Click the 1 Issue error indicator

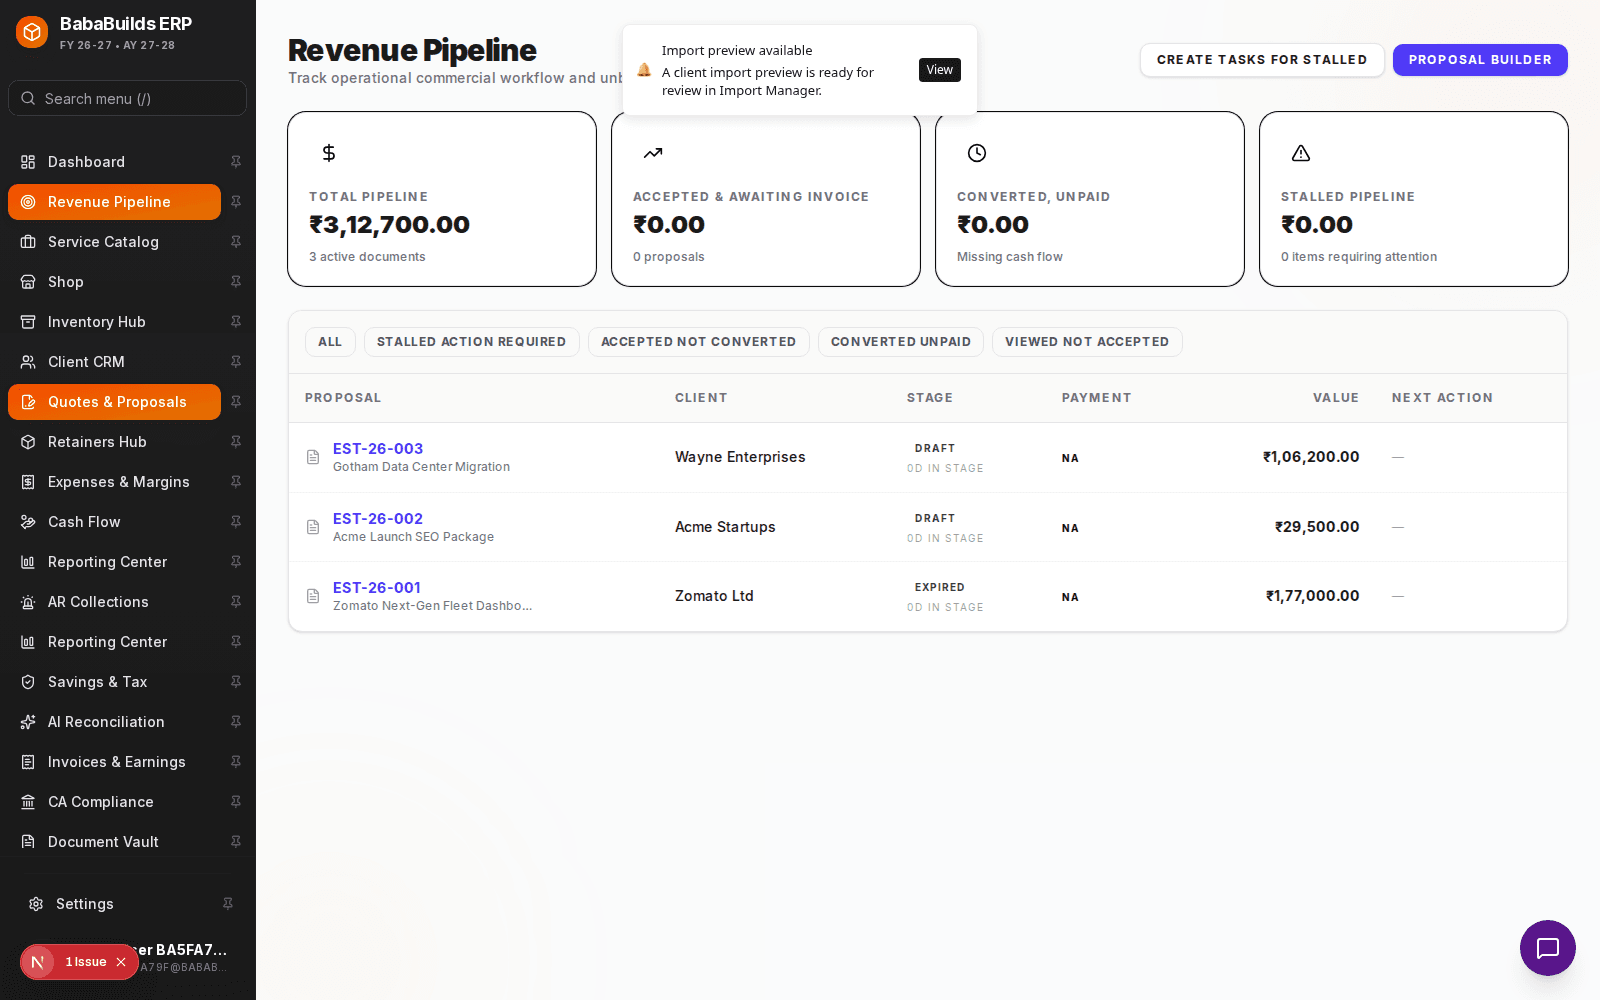click(86, 962)
